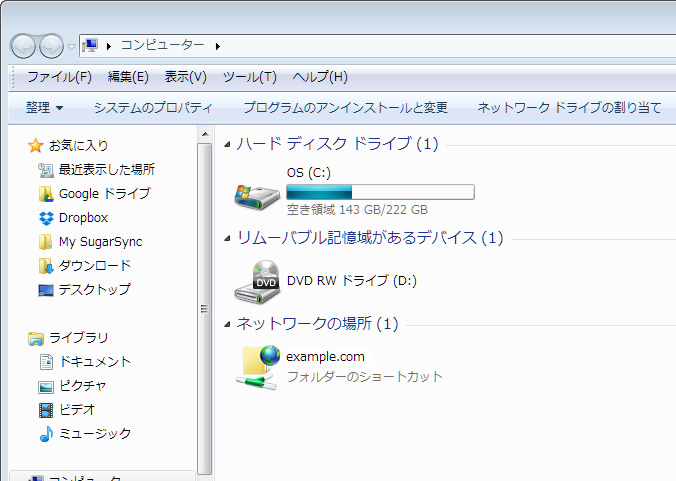Select ライブラリ in navigation pane
The height and width of the screenshot is (481, 676).
coord(78,338)
